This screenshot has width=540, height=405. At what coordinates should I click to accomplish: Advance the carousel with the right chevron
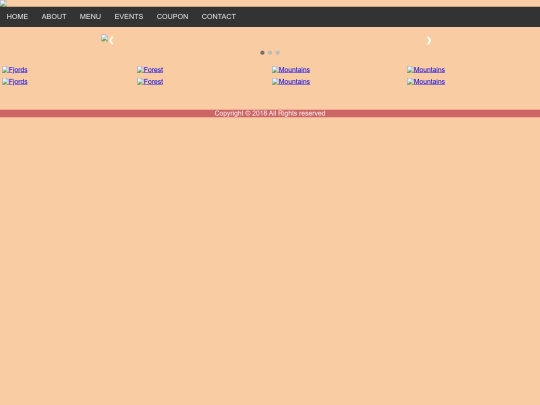tap(429, 41)
